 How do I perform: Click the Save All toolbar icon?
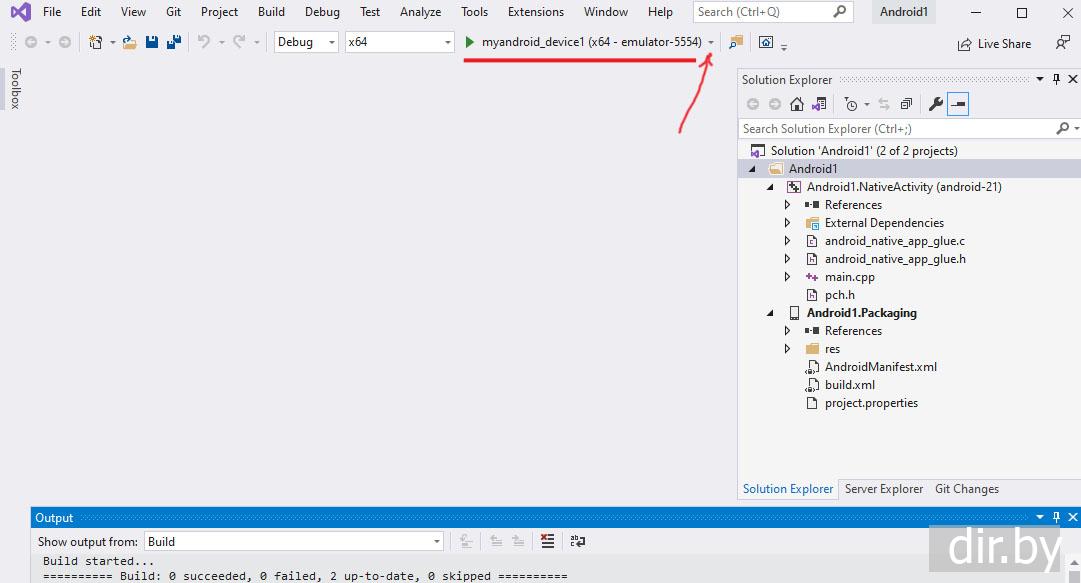173,42
